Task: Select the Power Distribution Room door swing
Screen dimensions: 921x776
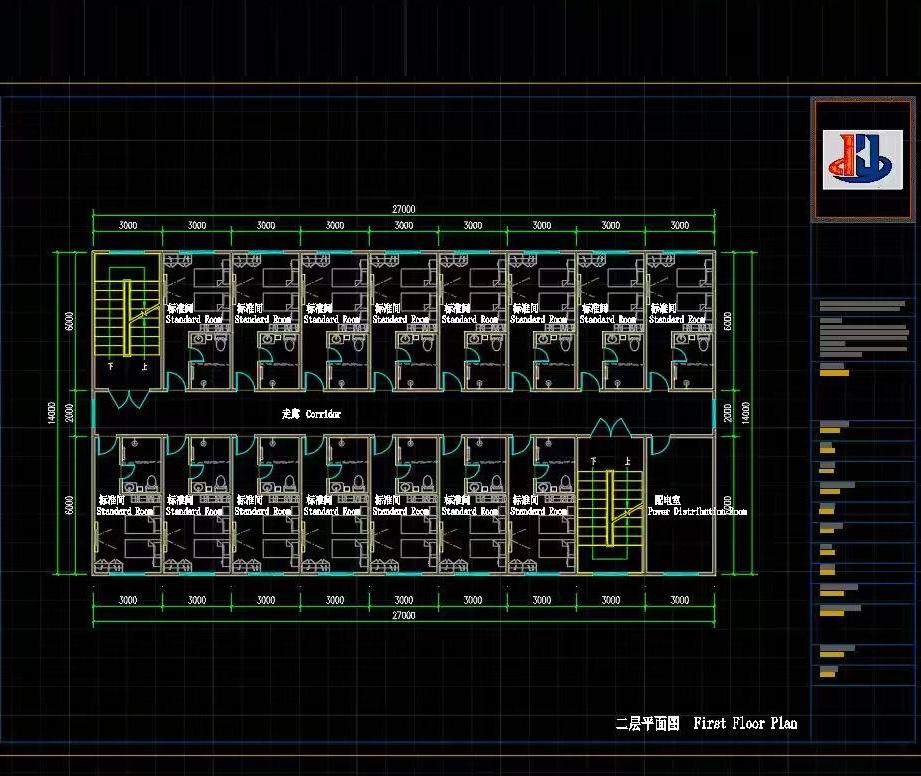Action: click(660, 444)
